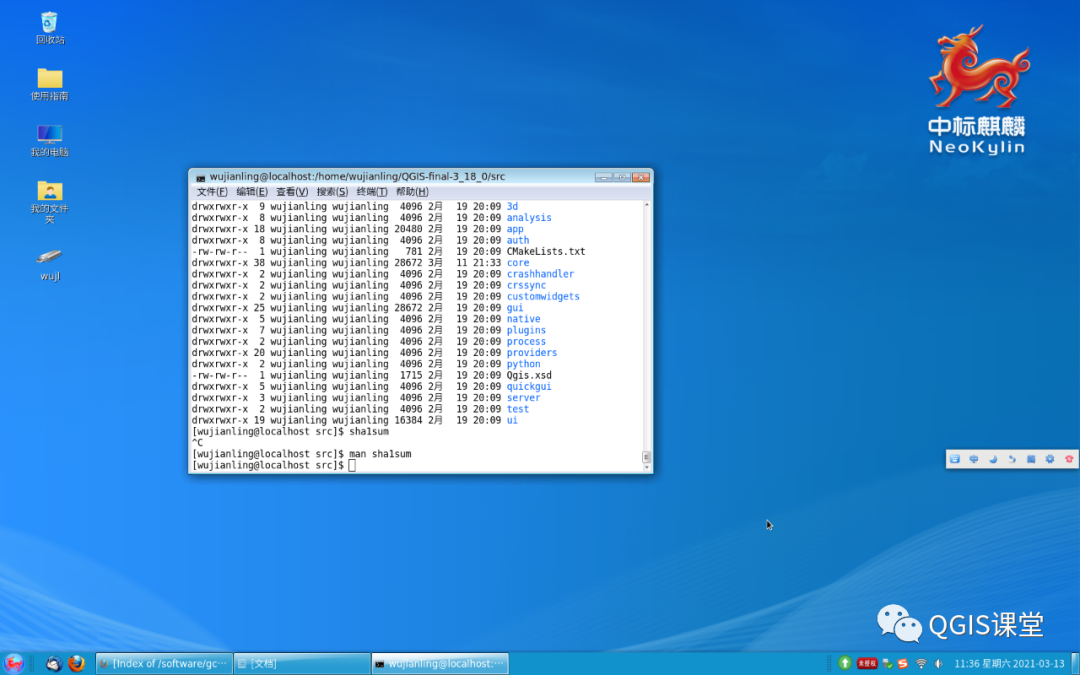Viewport: 1080px width, 675px height.
Task: Click the red 未授权 tray badge
Action: (x=867, y=663)
